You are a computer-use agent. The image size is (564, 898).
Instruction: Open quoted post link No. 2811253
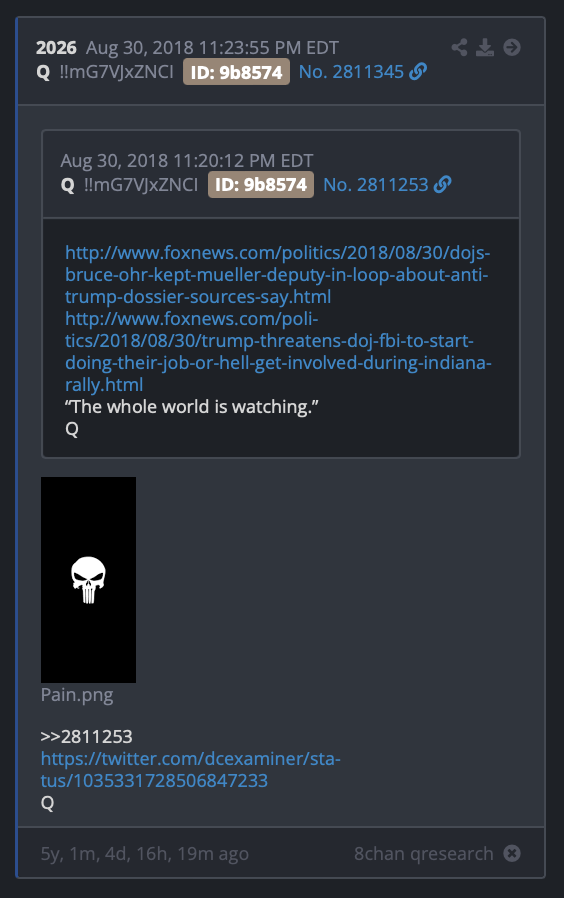point(376,184)
